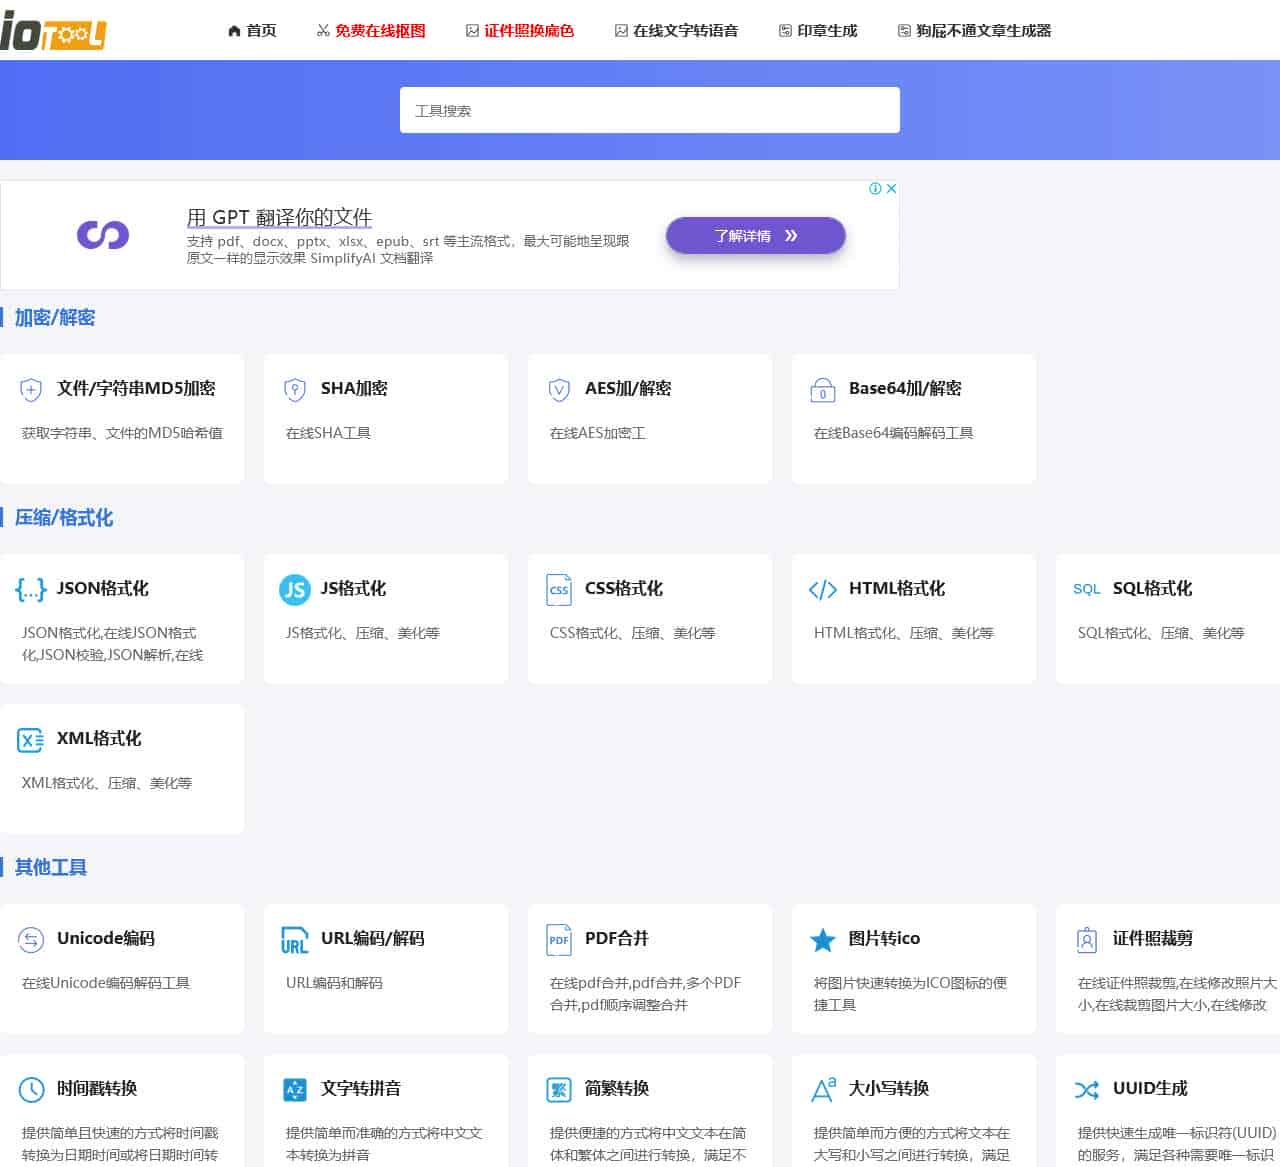Screen dimensions: 1280x1167
Task: Click the ioTool logo
Action: [x=53, y=31]
